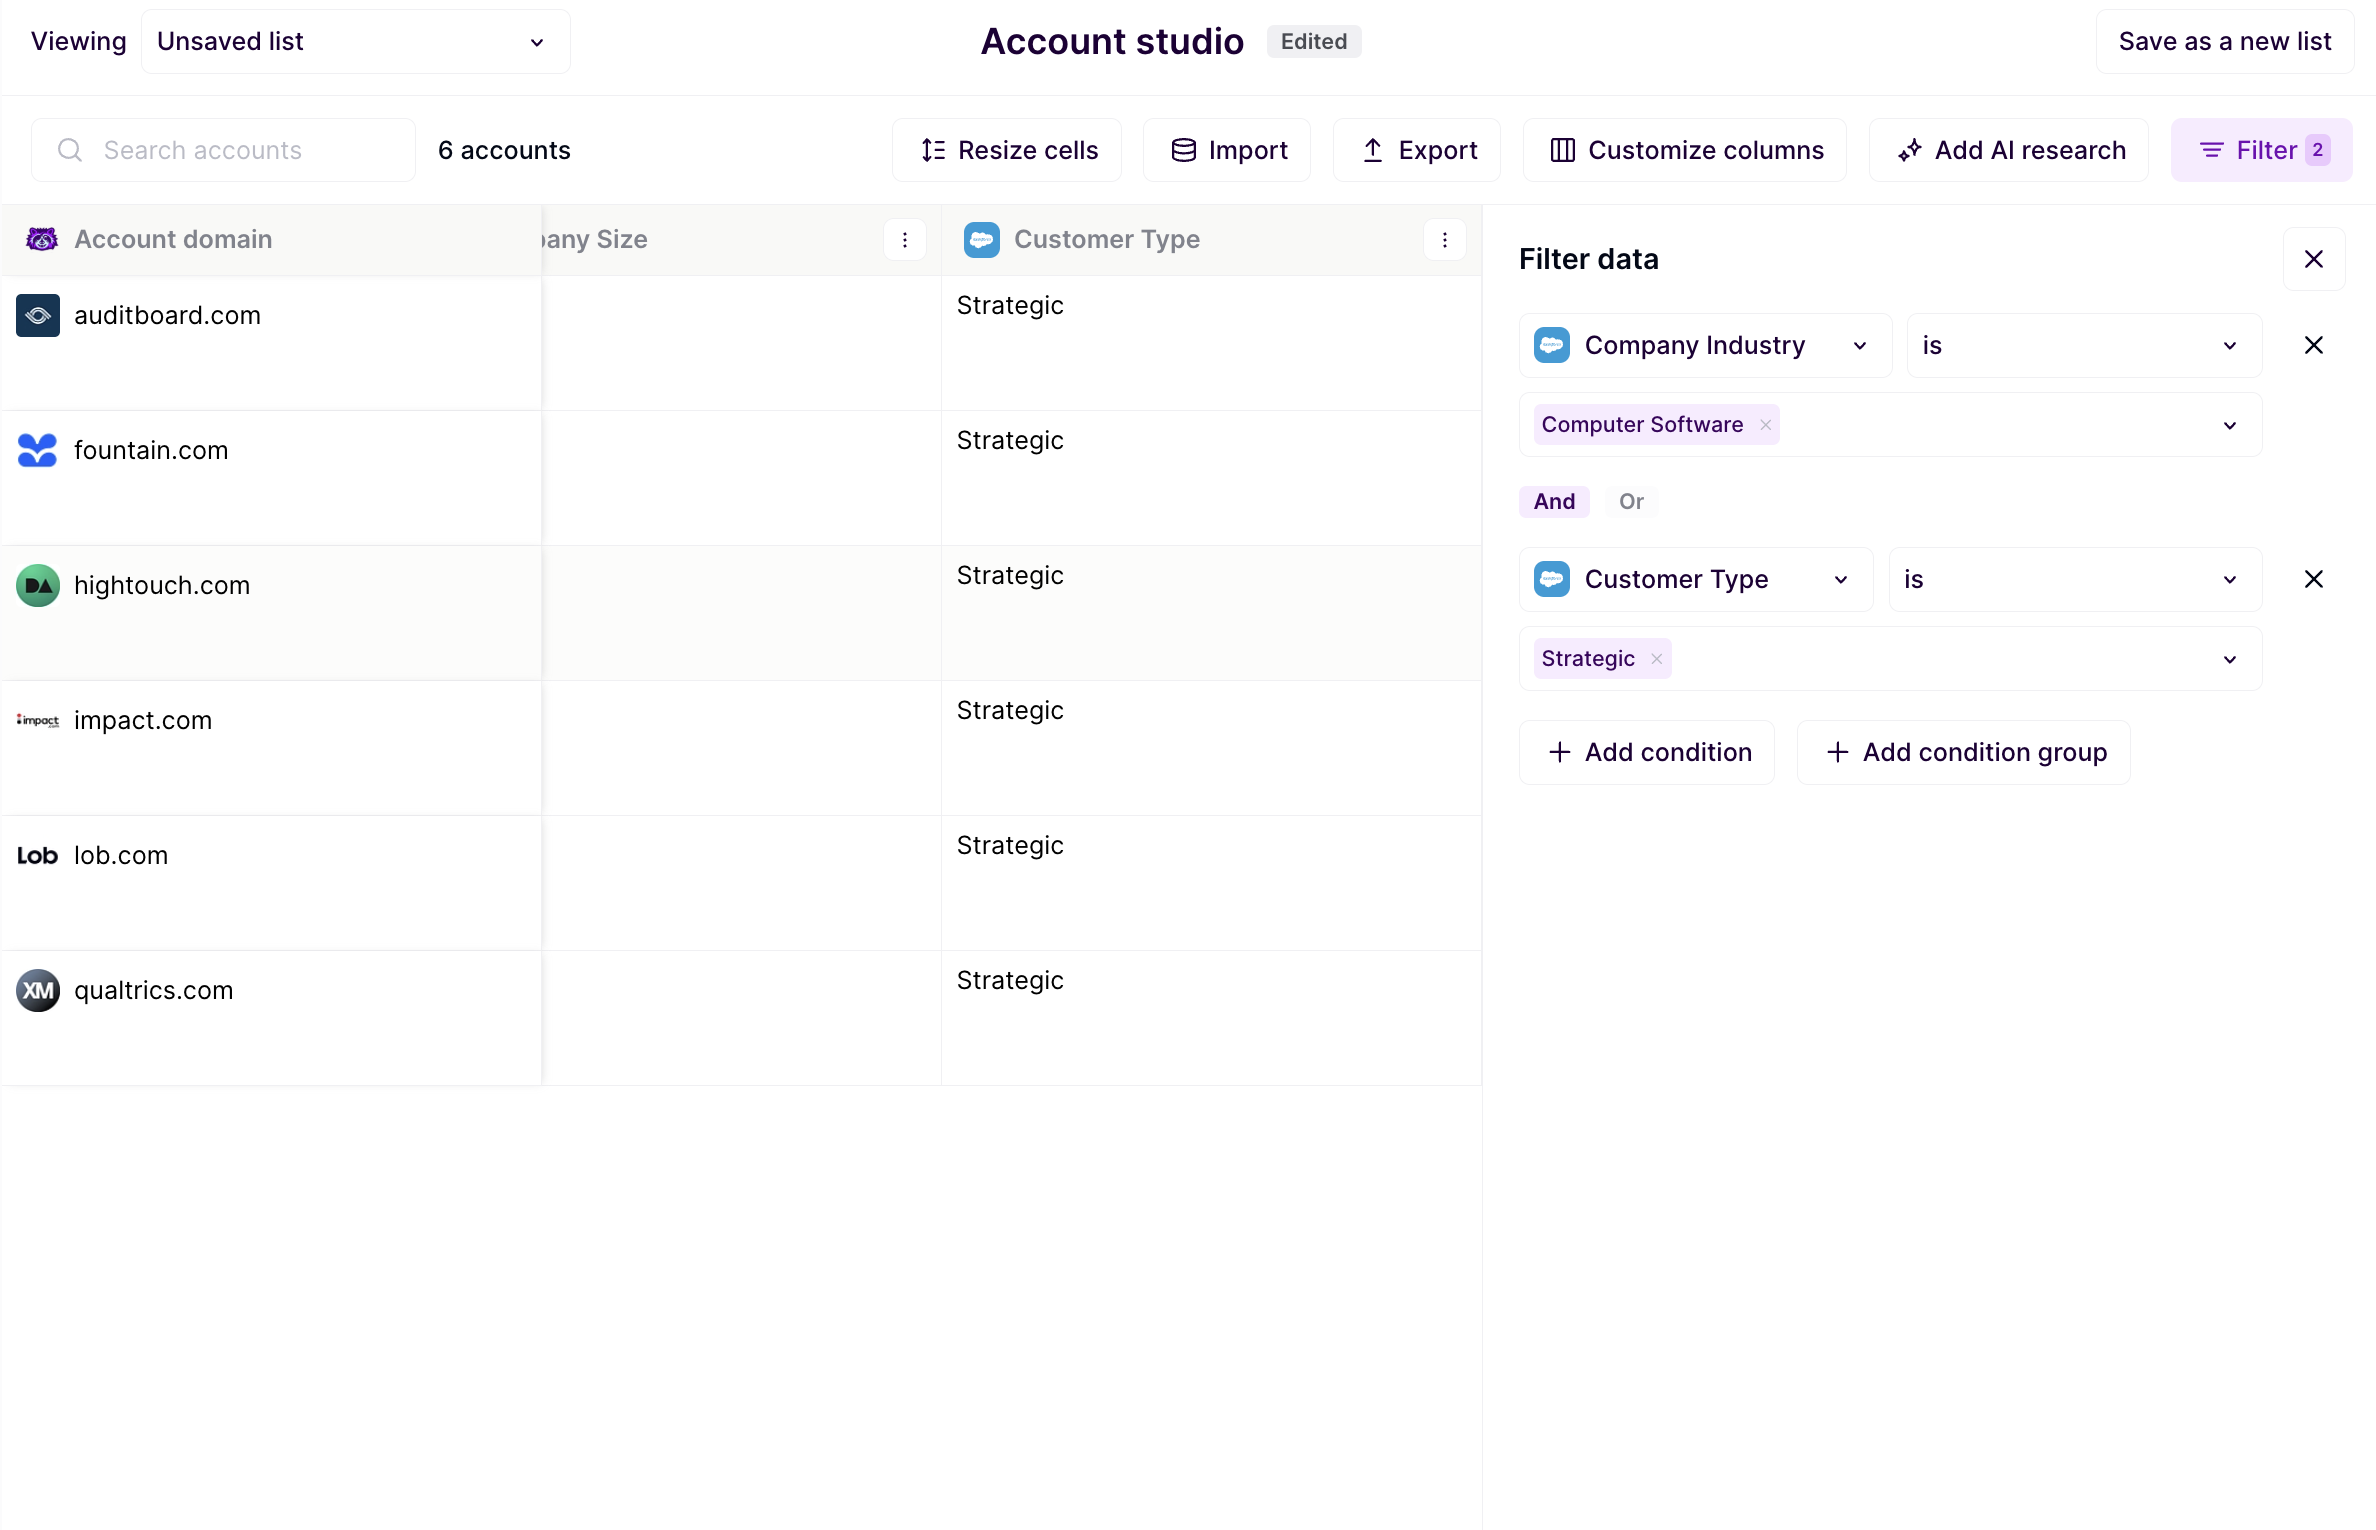This screenshot has height=1530, width=2376.
Task: Open the Strategic value dropdown
Action: [x=2228, y=658]
